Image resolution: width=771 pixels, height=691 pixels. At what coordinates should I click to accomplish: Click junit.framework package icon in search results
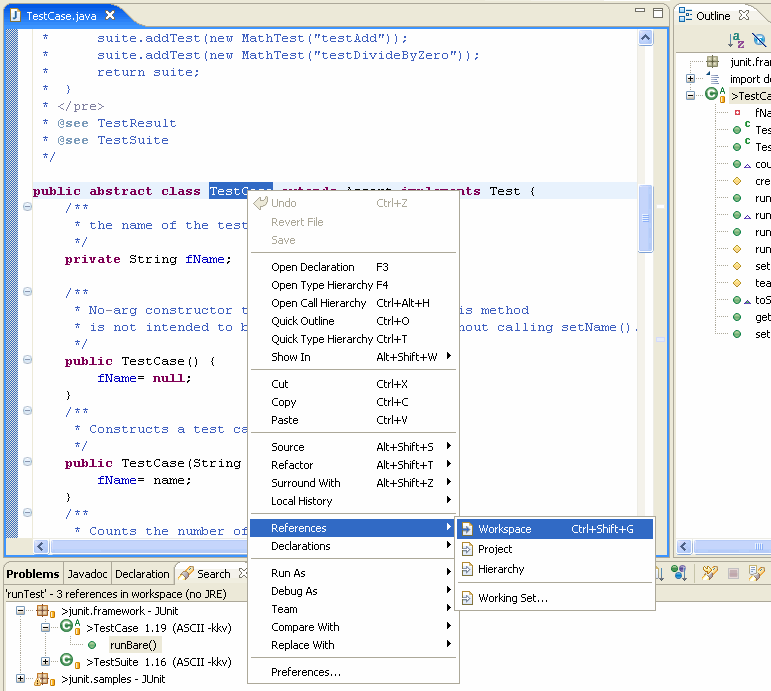pyautogui.click(x=45, y=611)
